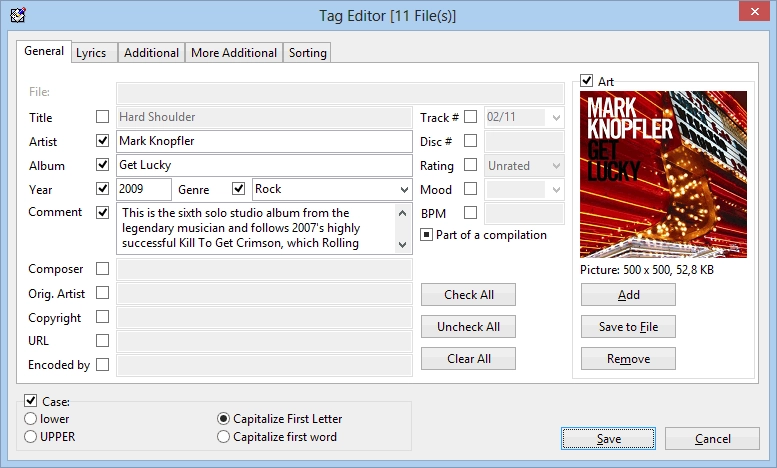Image resolution: width=777 pixels, height=468 pixels.
Task: Toggle the Case checkbox
Action: coord(31,401)
